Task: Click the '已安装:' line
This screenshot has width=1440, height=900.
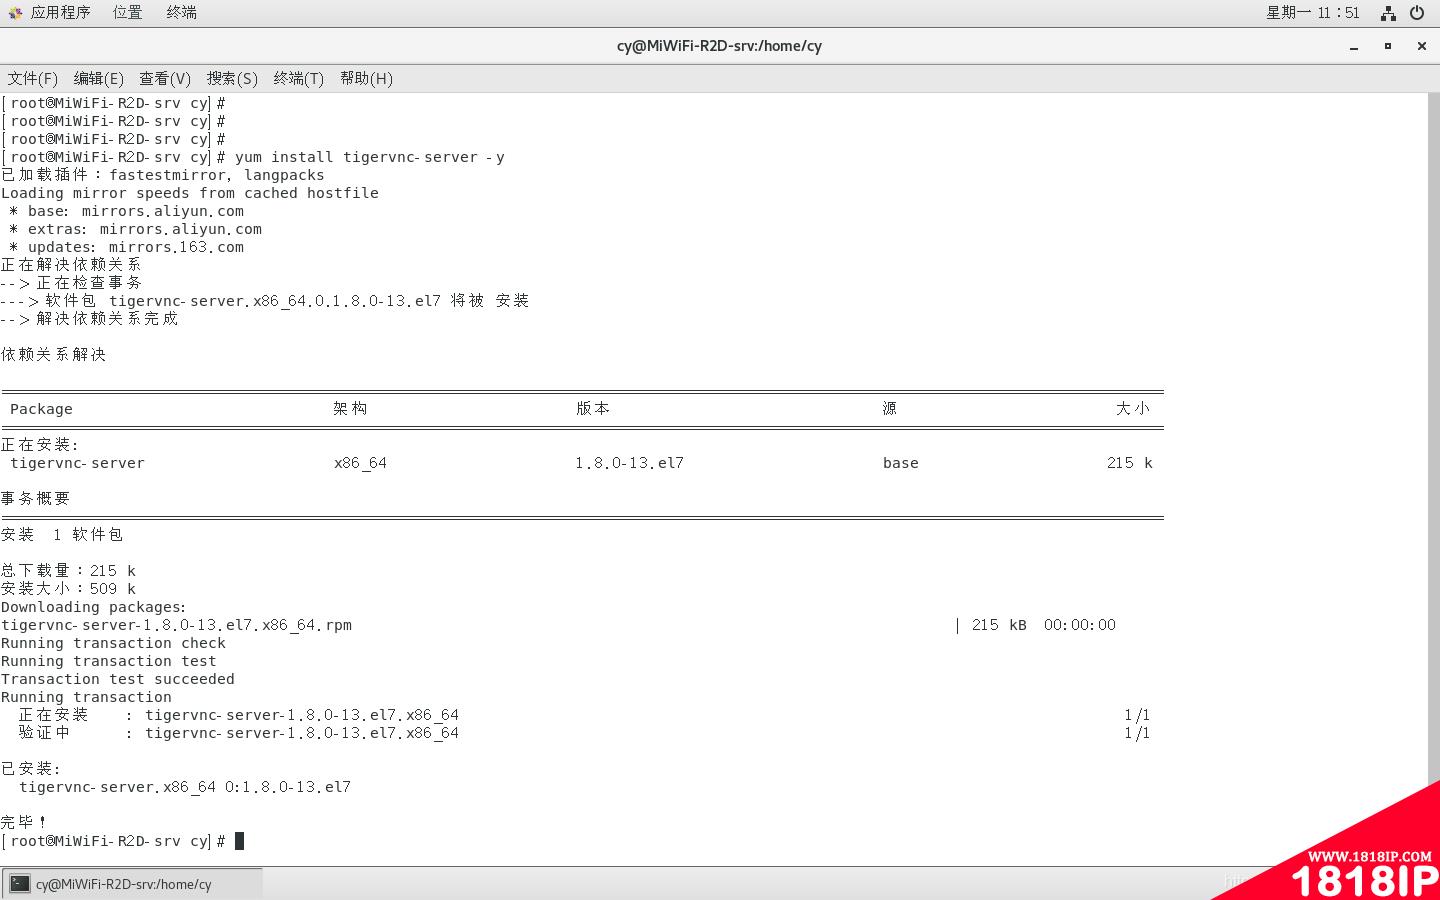Action: (x=31, y=769)
